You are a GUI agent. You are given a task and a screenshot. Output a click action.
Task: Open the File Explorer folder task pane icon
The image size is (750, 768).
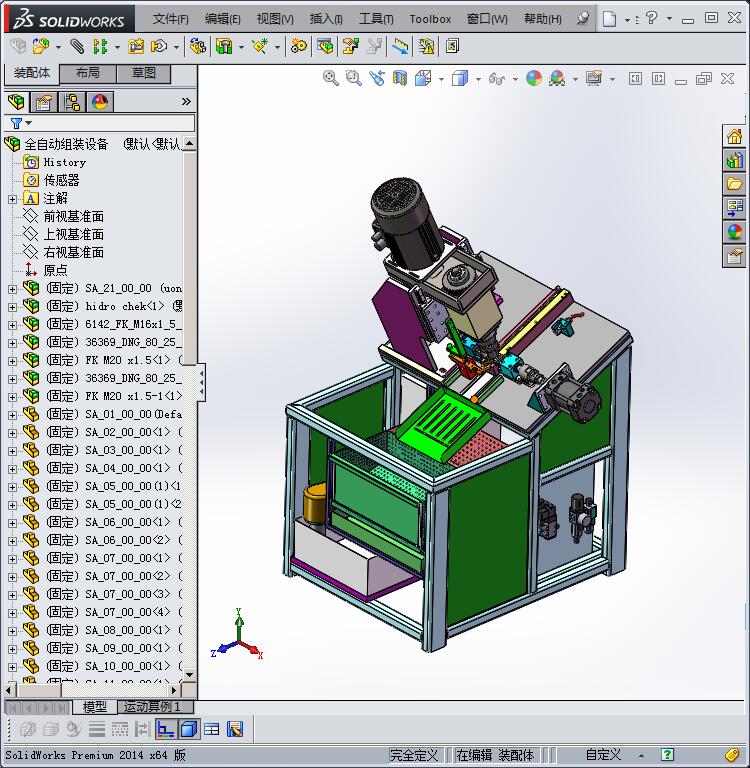(734, 184)
